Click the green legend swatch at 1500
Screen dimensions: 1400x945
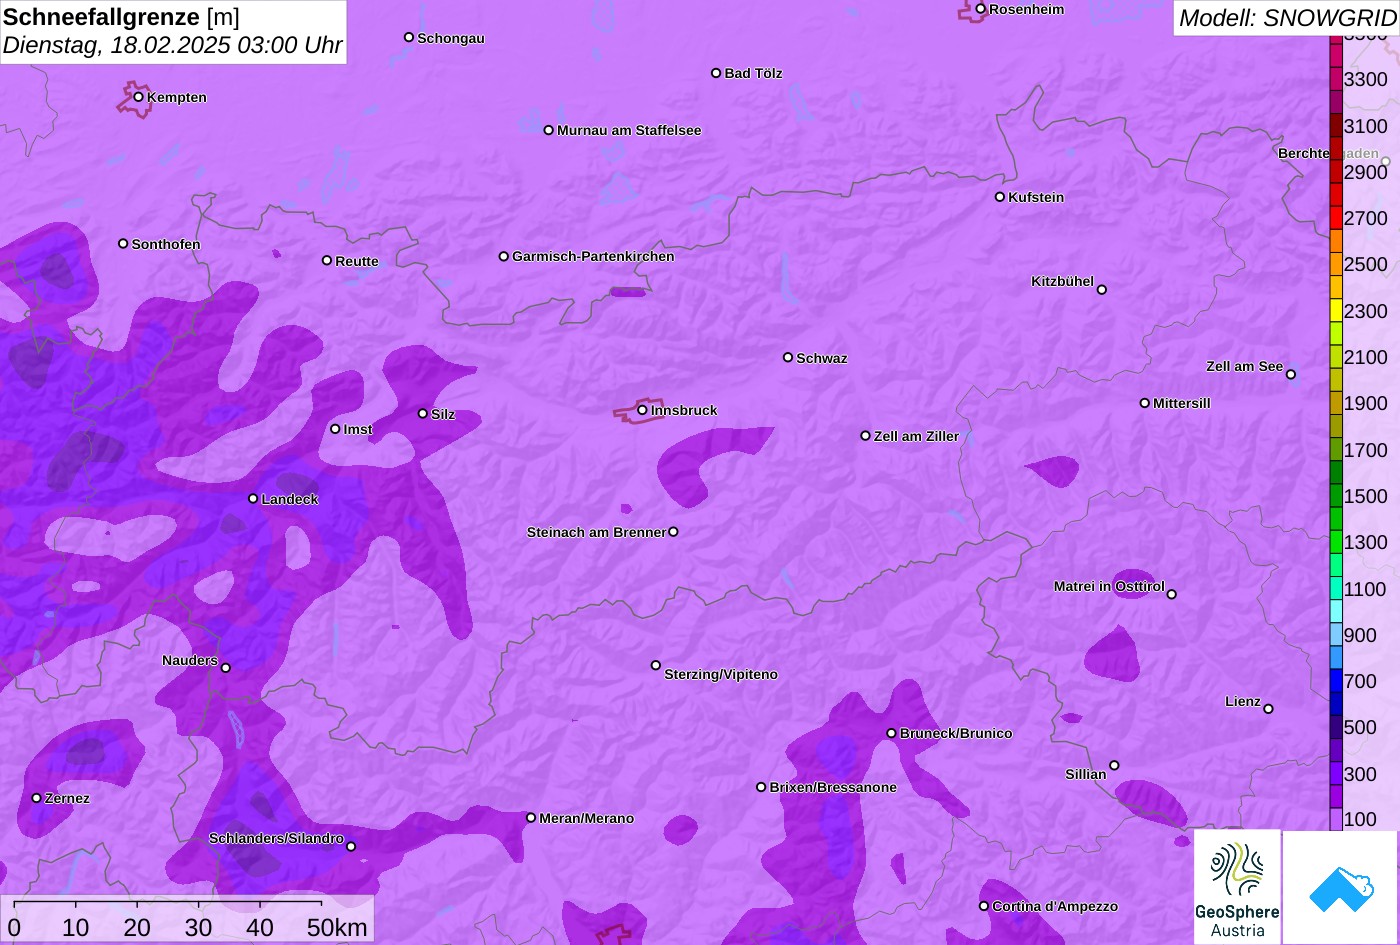(1336, 496)
